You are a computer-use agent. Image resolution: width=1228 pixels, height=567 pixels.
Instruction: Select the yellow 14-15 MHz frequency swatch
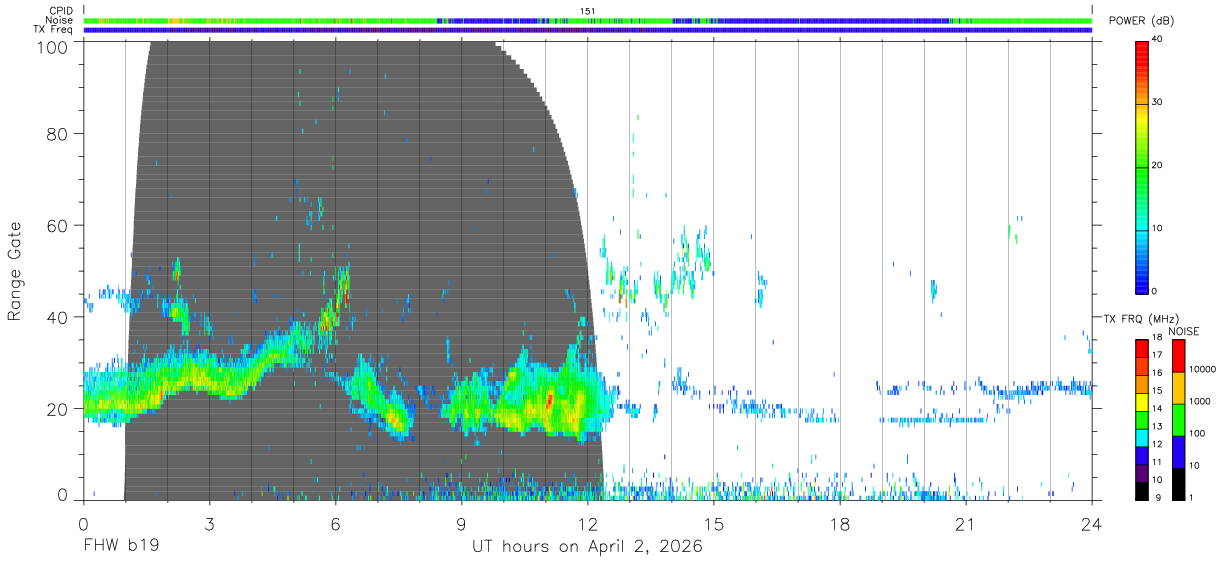[1142, 402]
